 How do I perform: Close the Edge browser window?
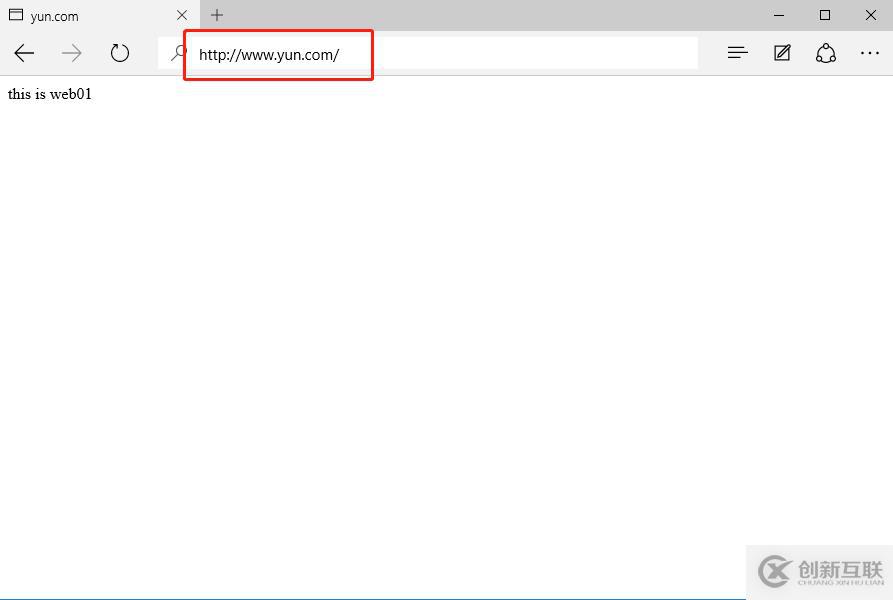point(871,15)
